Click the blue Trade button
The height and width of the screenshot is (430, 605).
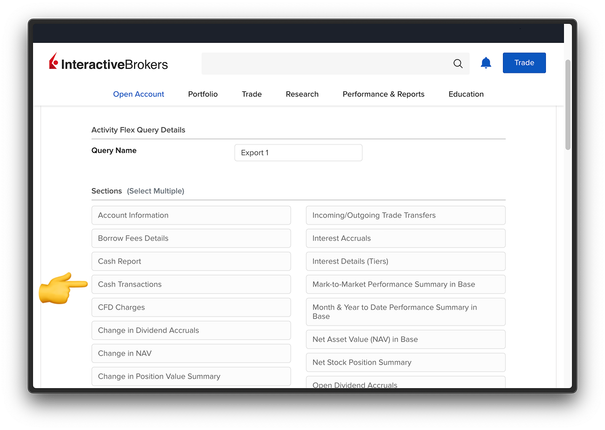click(x=524, y=63)
